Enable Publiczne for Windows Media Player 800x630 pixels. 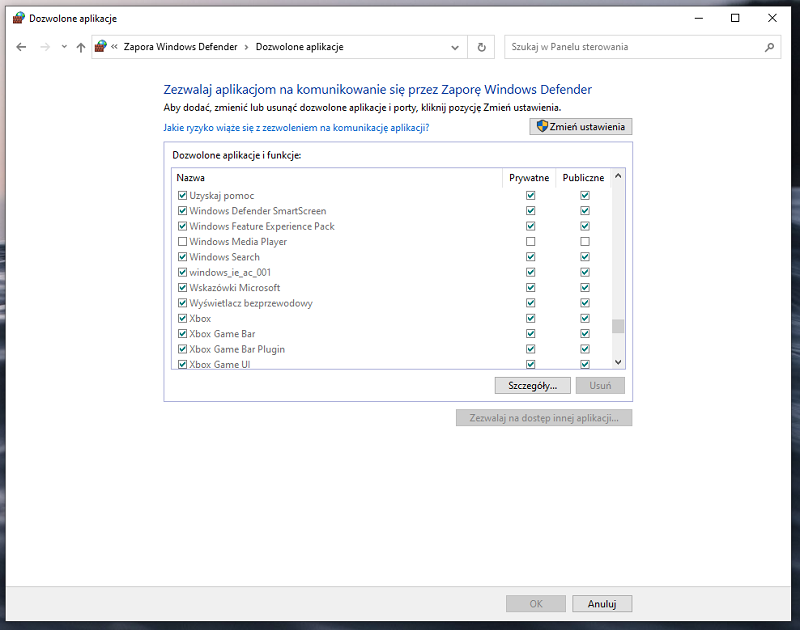585,241
